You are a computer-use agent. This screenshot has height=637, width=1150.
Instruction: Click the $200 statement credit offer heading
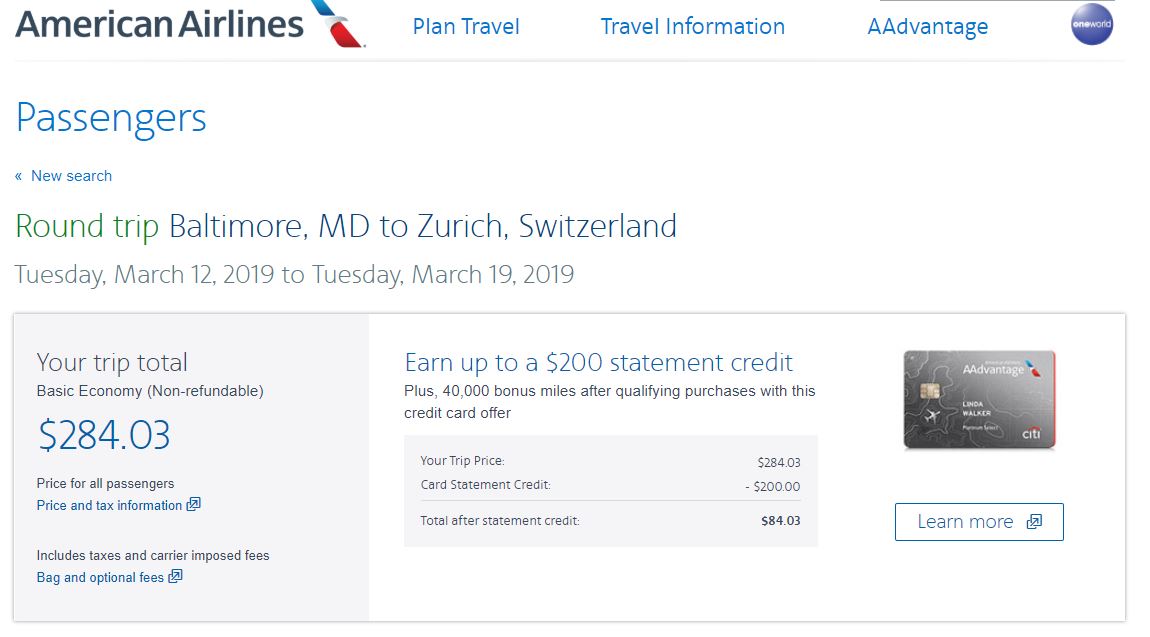pos(598,362)
